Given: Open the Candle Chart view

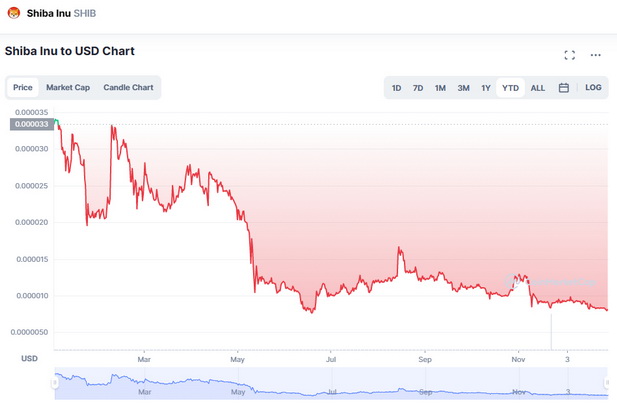Looking at the screenshot, I should pyautogui.click(x=128, y=87).
